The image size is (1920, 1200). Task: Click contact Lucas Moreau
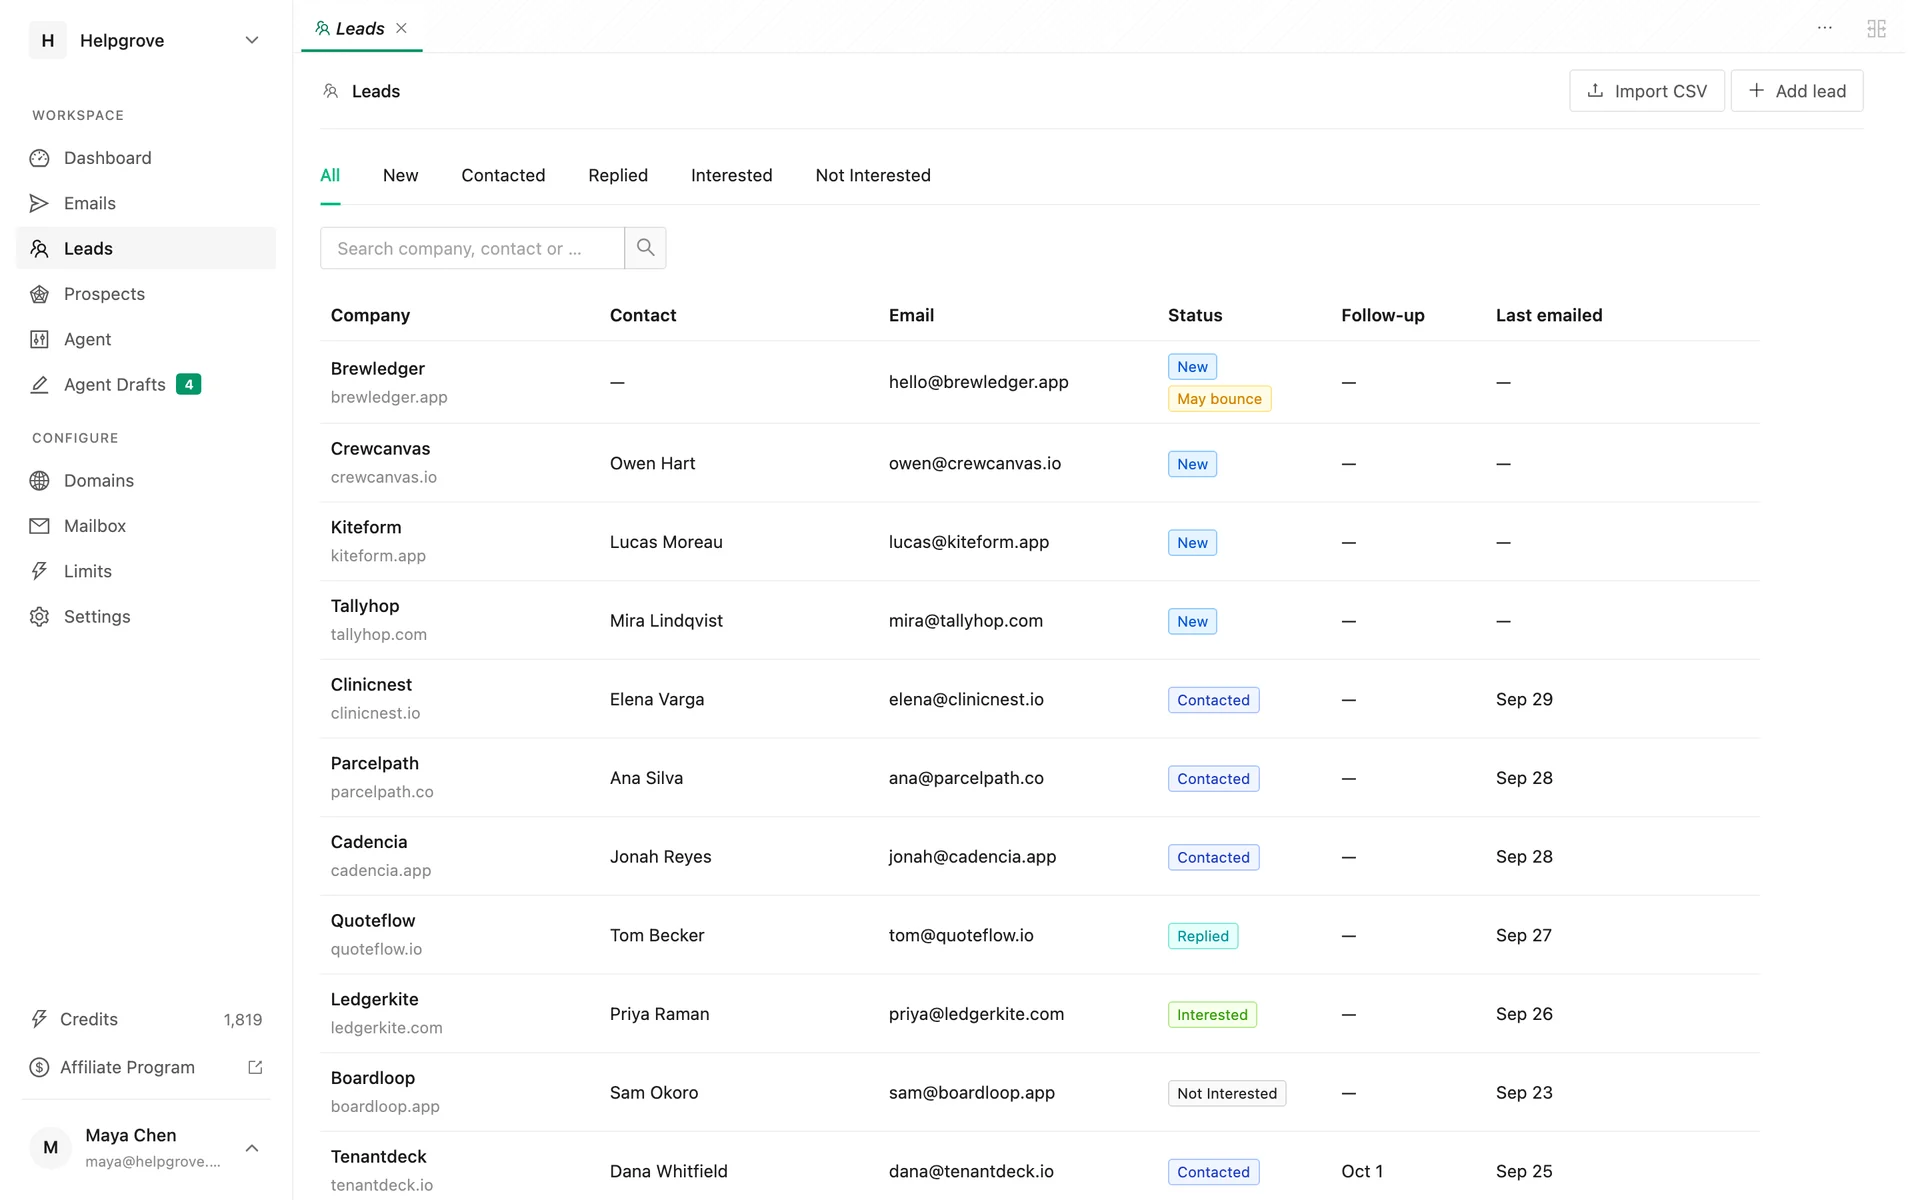pos(666,542)
